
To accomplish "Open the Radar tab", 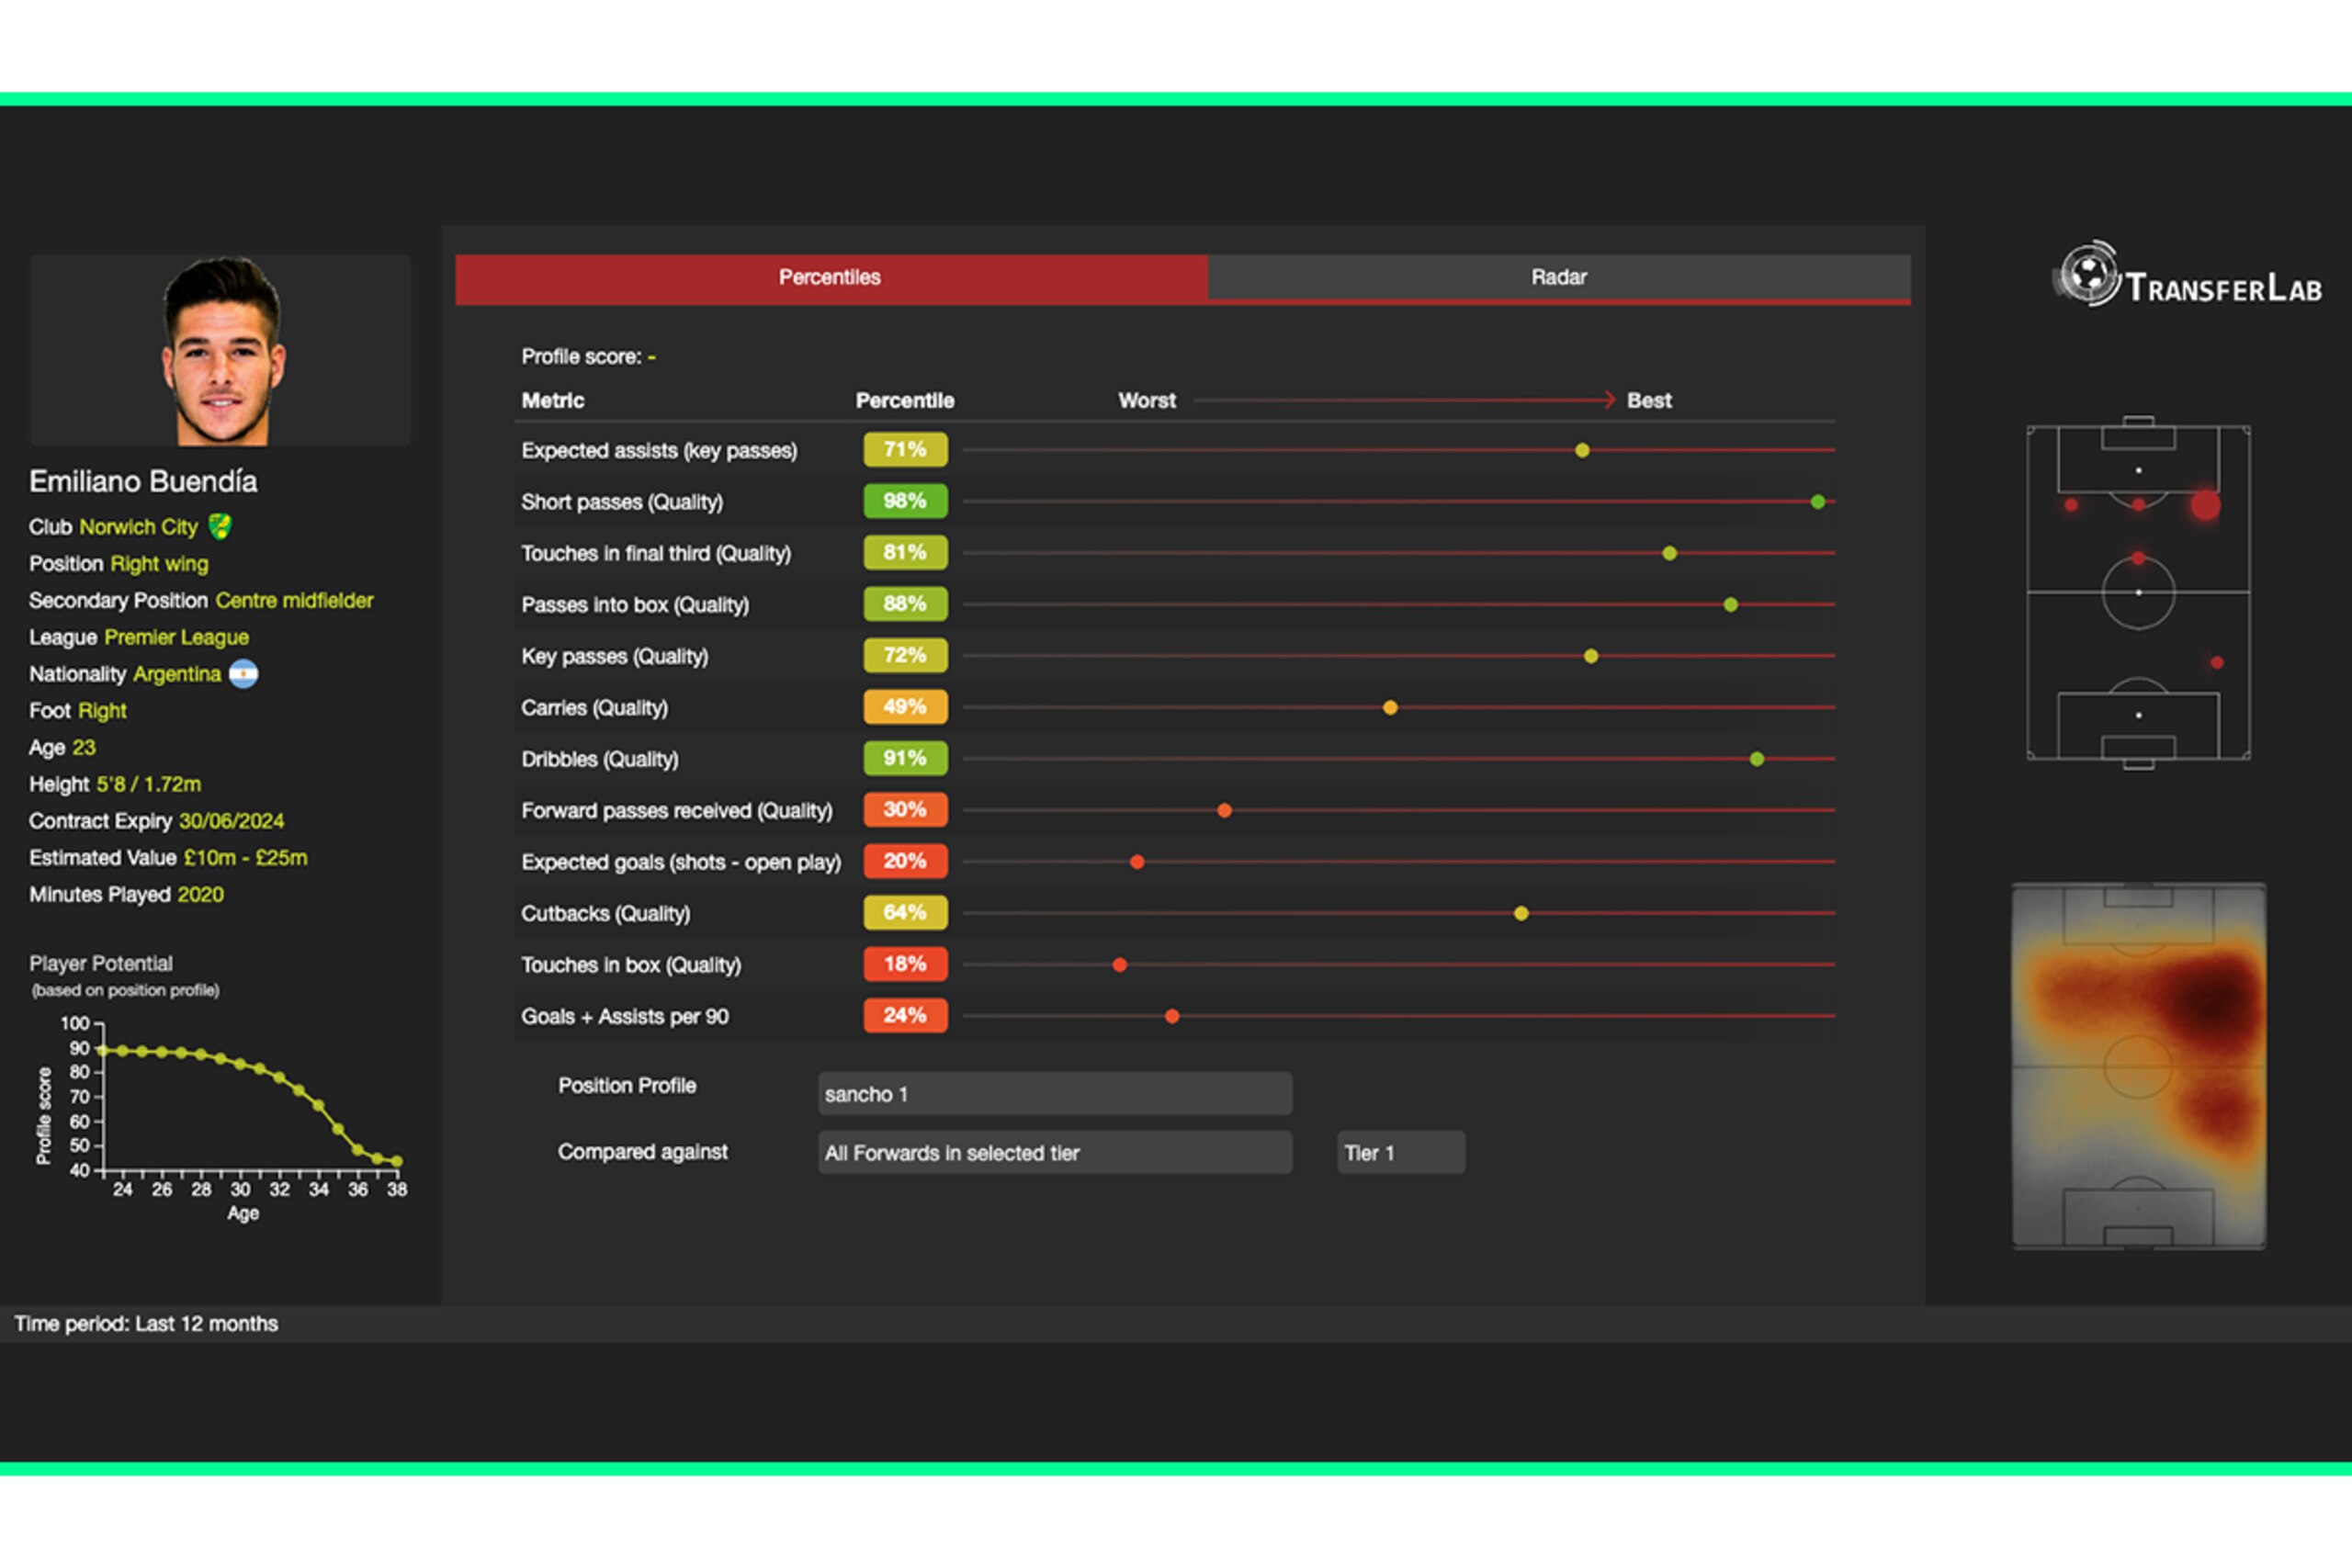I will point(1559,277).
